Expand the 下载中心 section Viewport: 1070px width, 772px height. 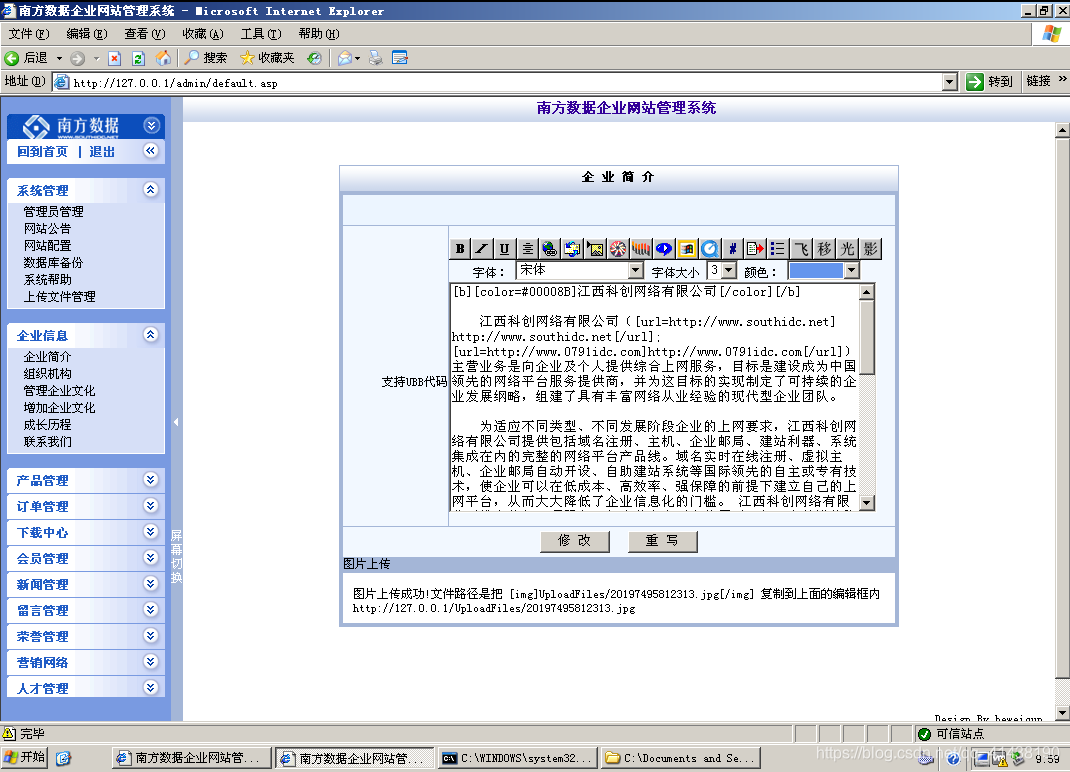pyautogui.click(x=151, y=532)
